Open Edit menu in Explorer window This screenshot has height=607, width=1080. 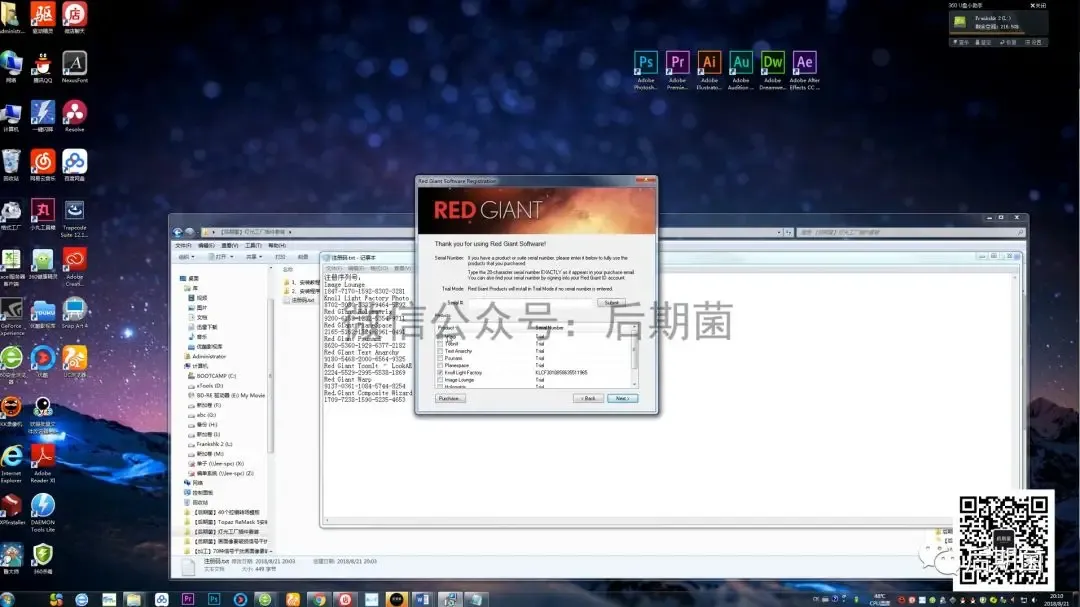click(206, 245)
